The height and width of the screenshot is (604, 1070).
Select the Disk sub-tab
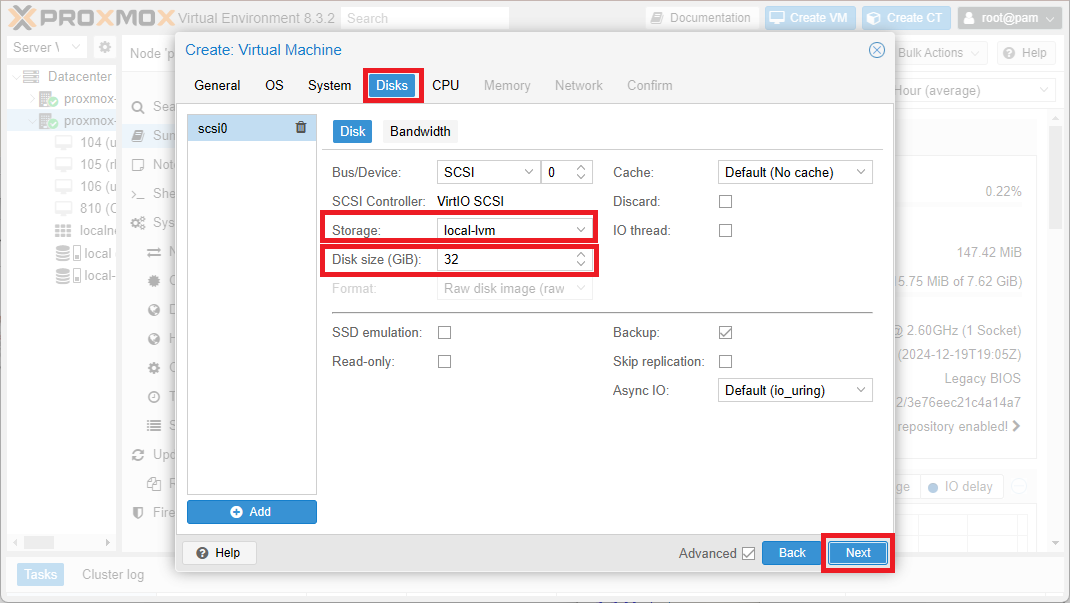click(353, 132)
